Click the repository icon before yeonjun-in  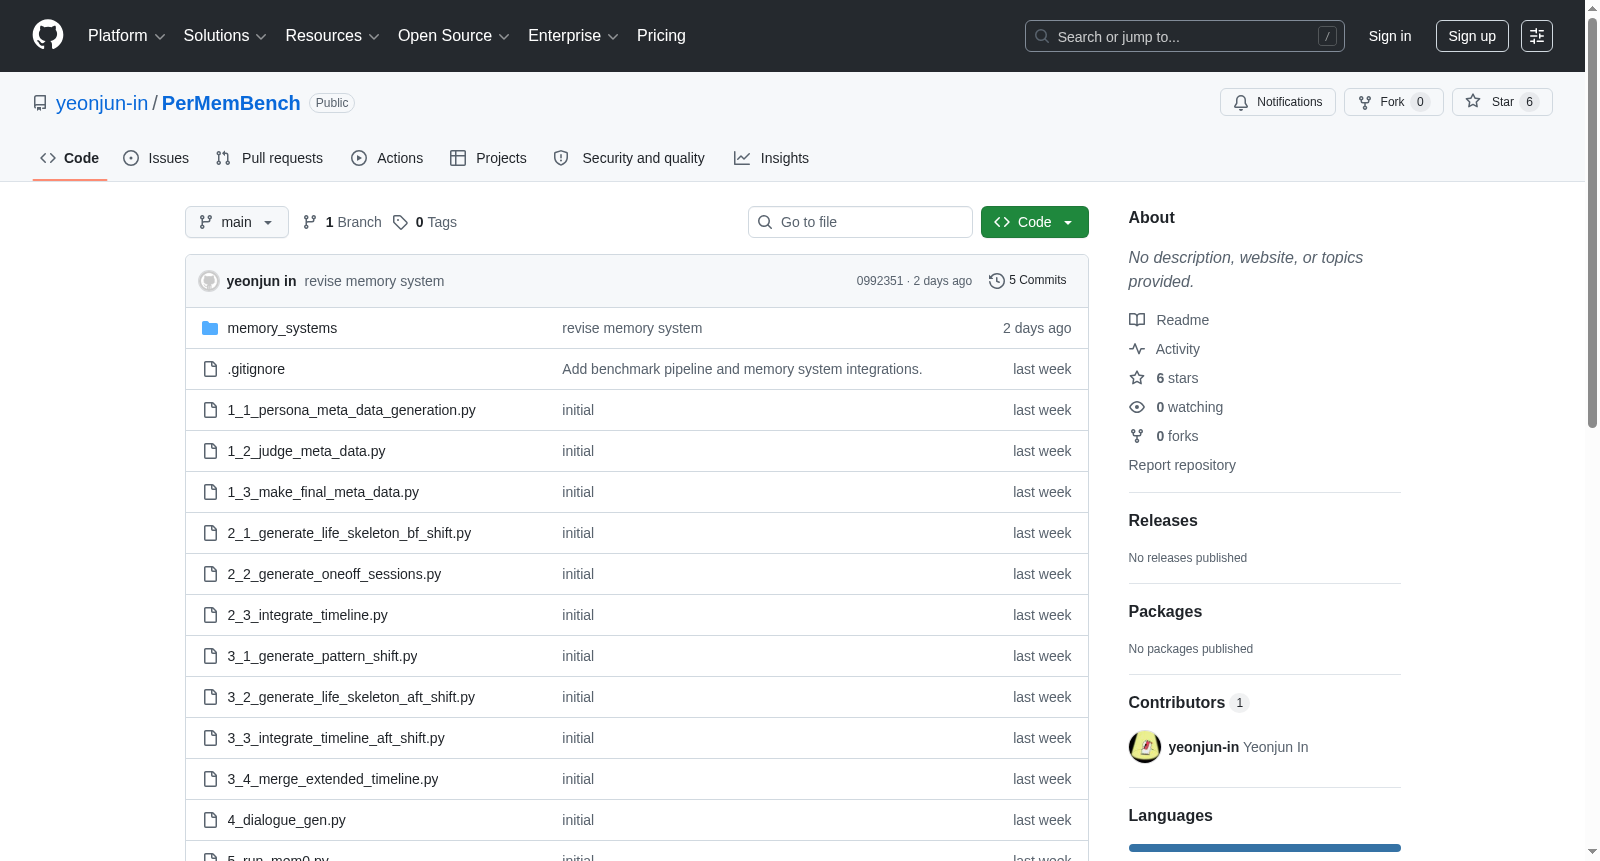coord(40,103)
